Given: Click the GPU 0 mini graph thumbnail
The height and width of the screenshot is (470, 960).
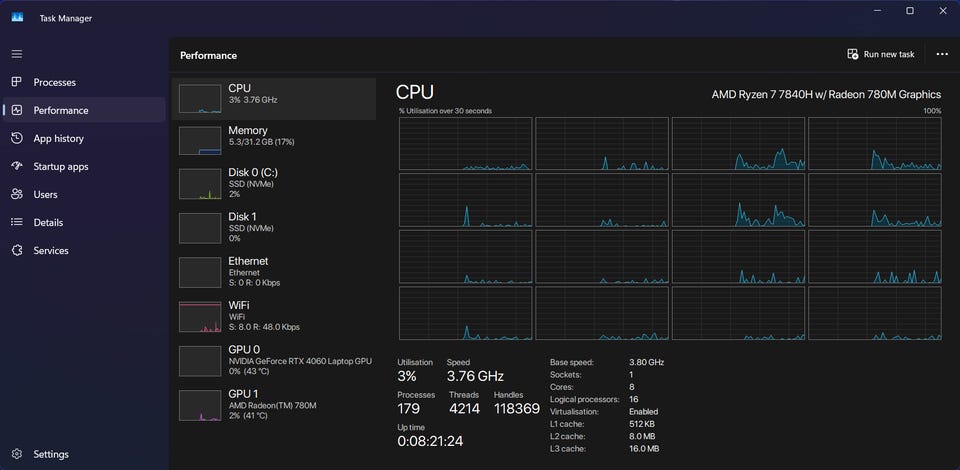Looking at the screenshot, I should point(200,361).
